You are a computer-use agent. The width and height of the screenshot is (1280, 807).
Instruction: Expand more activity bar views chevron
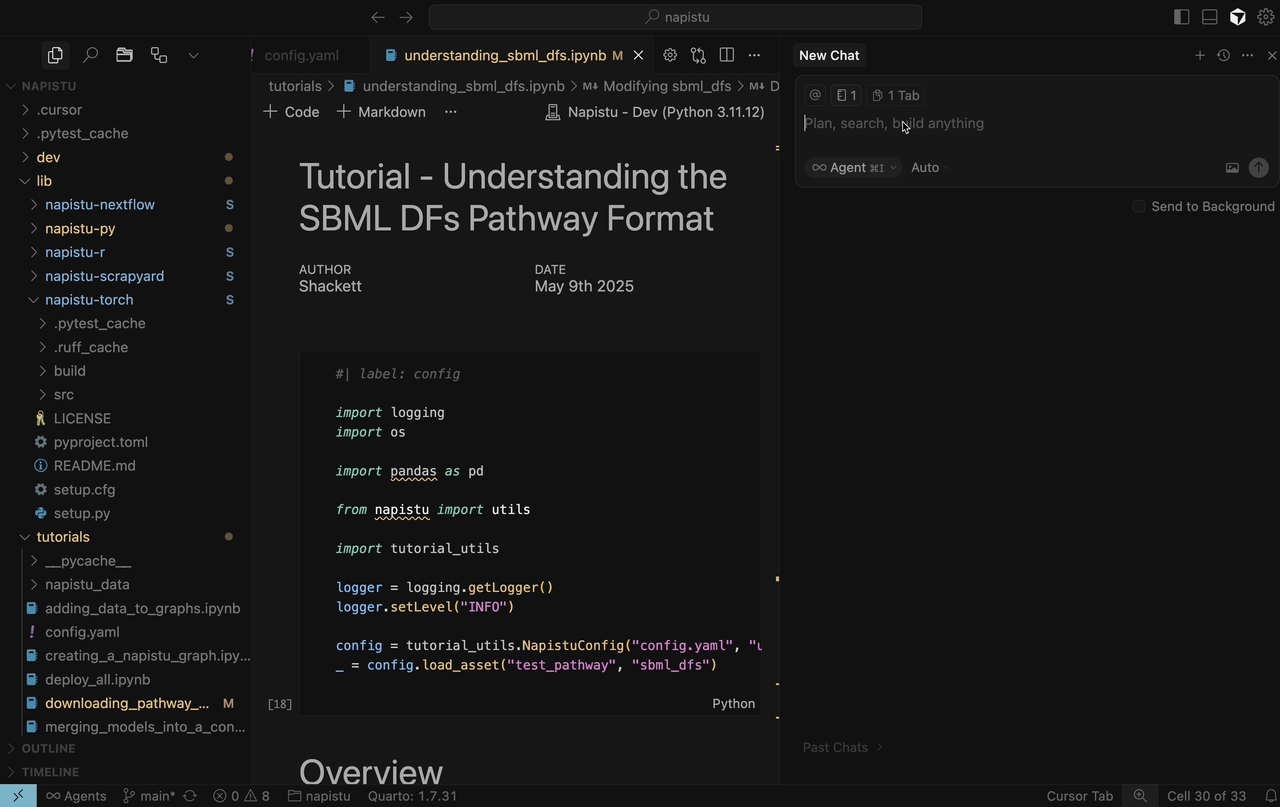193,55
